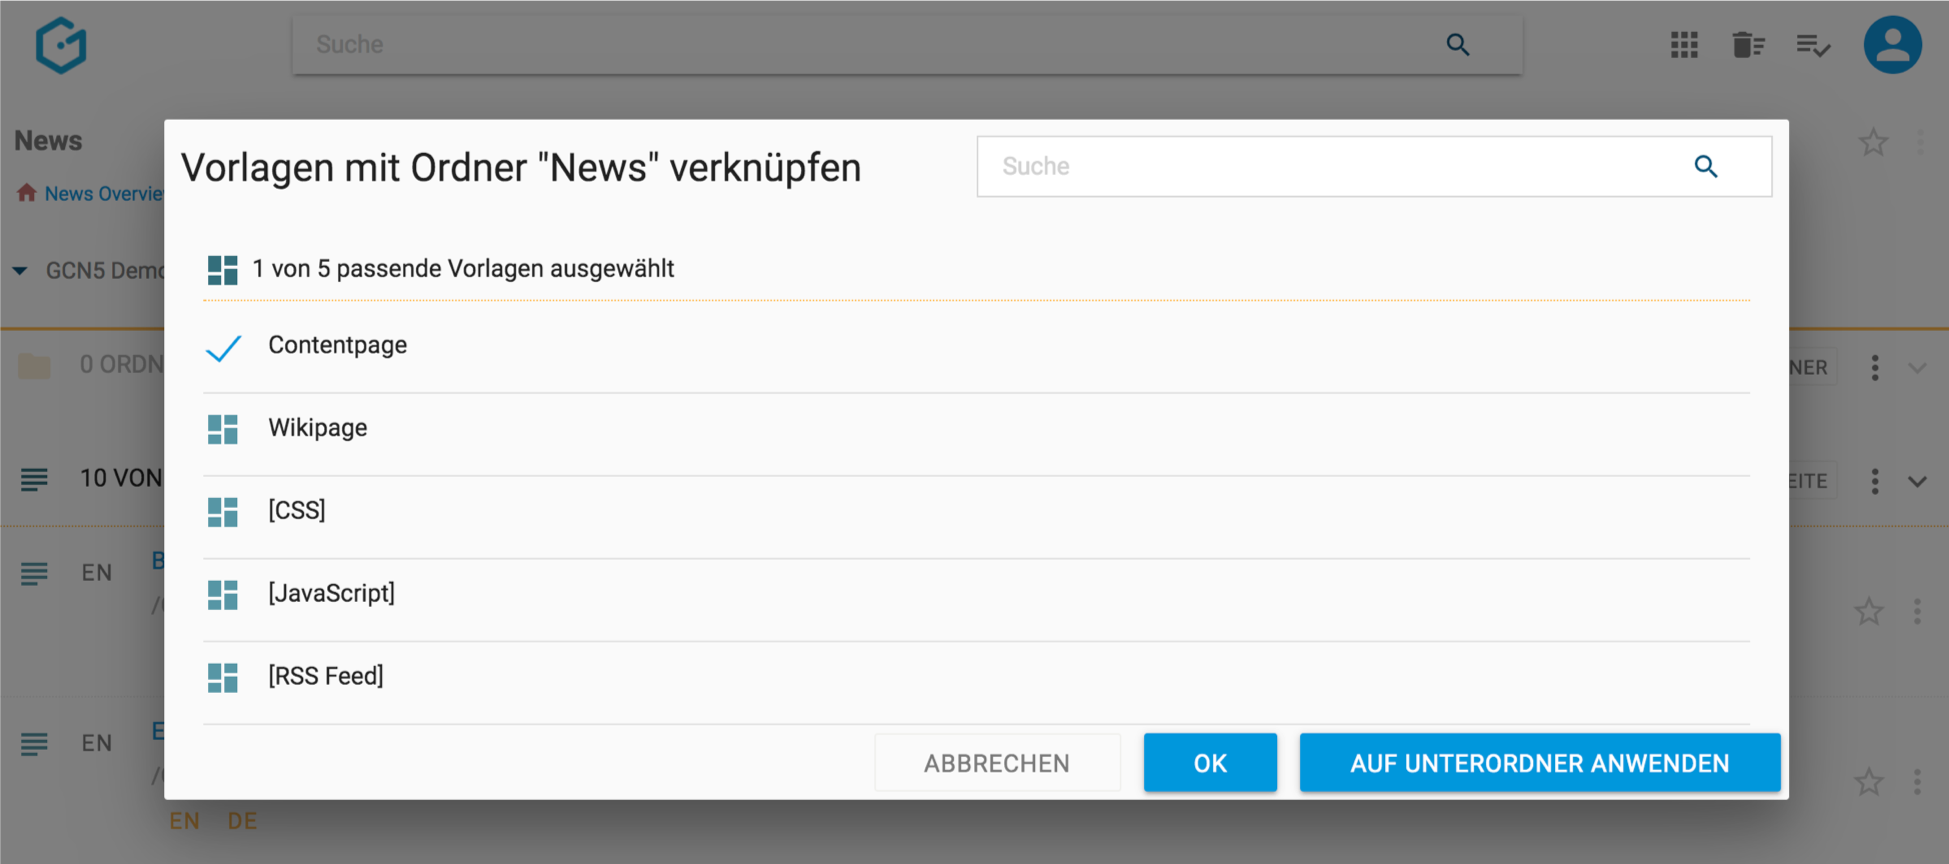Click the [CSS] template name
Screen dimensions: 1949x864
[296, 510]
